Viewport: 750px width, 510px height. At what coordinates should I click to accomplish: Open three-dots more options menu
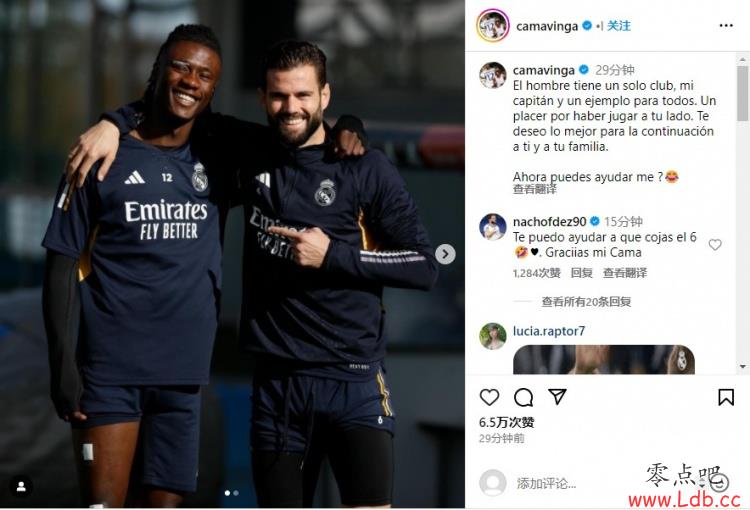(726, 25)
